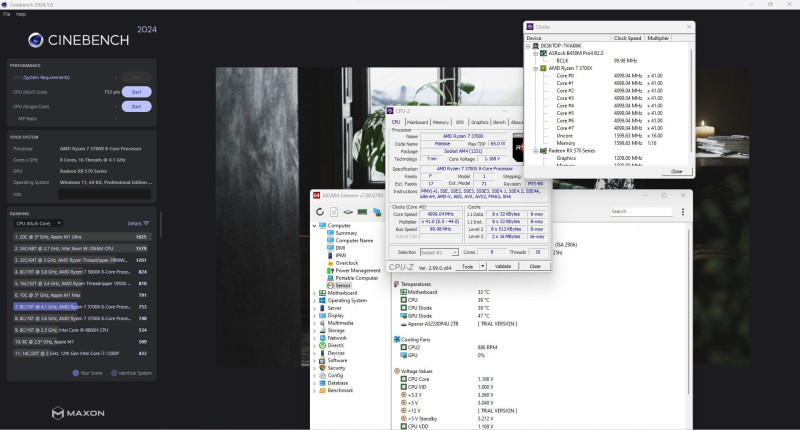This screenshot has height=430, width=800.
Task: Expand the Benchmark node in AIDA64
Action: point(314,390)
